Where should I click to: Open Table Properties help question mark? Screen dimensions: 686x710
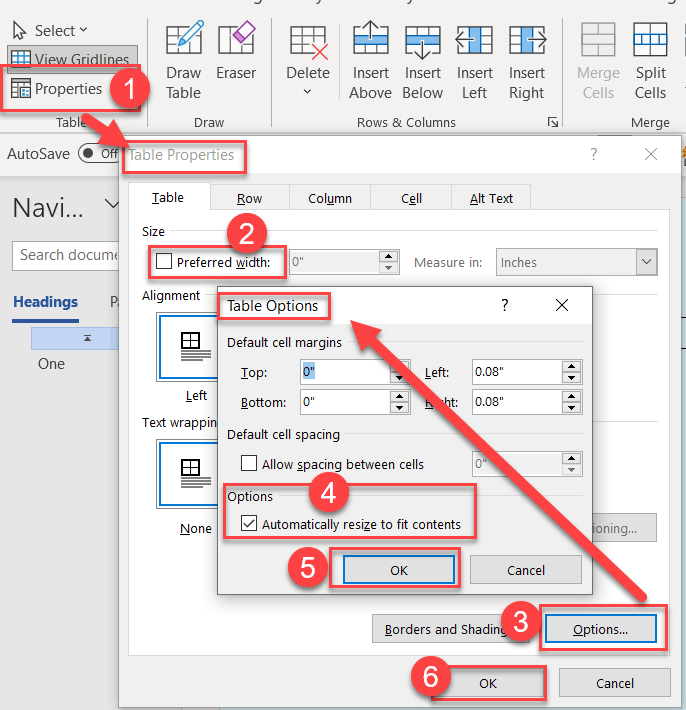coord(594,154)
